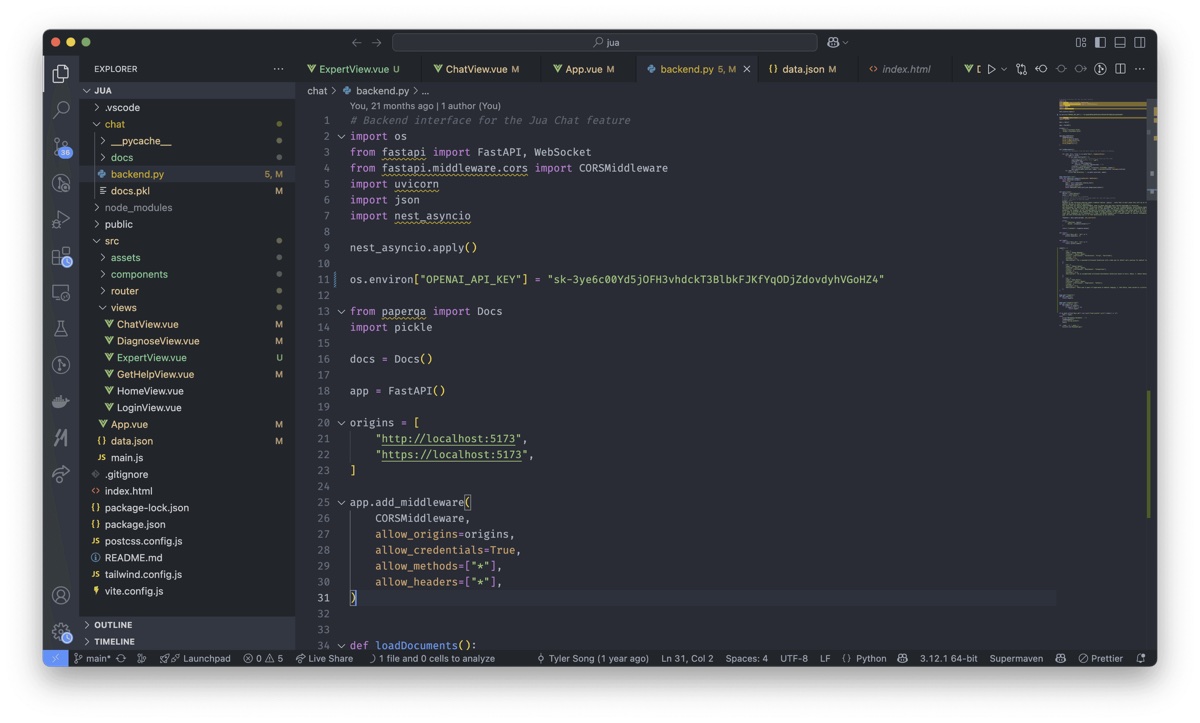Viewport: 1200px width, 723px height.
Task: Open the Run and Debug view
Action: pos(61,220)
